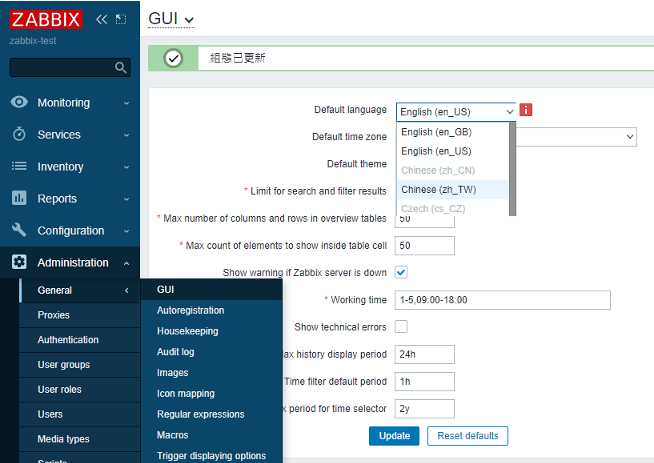Image resolution: width=654 pixels, height=463 pixels.
Task: Click the Services stopwatch icon
Action: (x=19, y=134)
